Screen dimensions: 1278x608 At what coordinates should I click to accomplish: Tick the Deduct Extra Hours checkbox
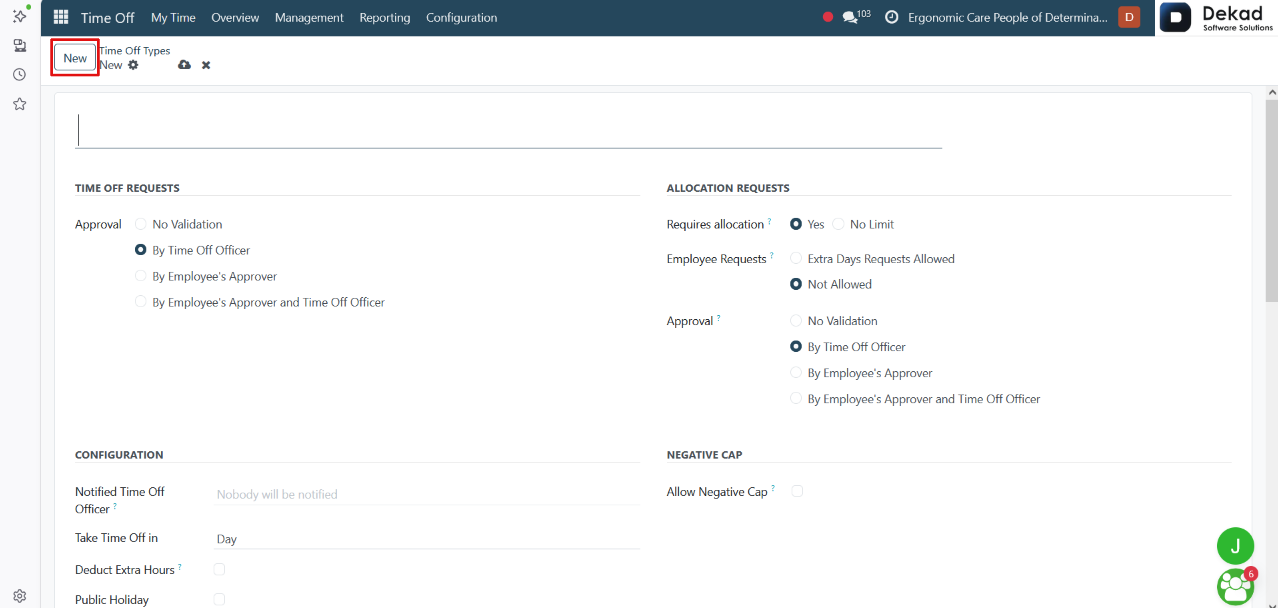coord(219,569)
